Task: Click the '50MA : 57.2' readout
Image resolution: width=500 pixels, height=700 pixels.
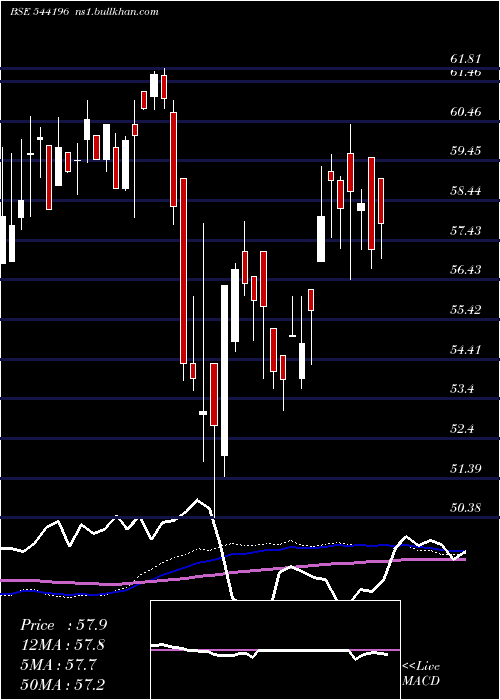Action: click(63, 685)
